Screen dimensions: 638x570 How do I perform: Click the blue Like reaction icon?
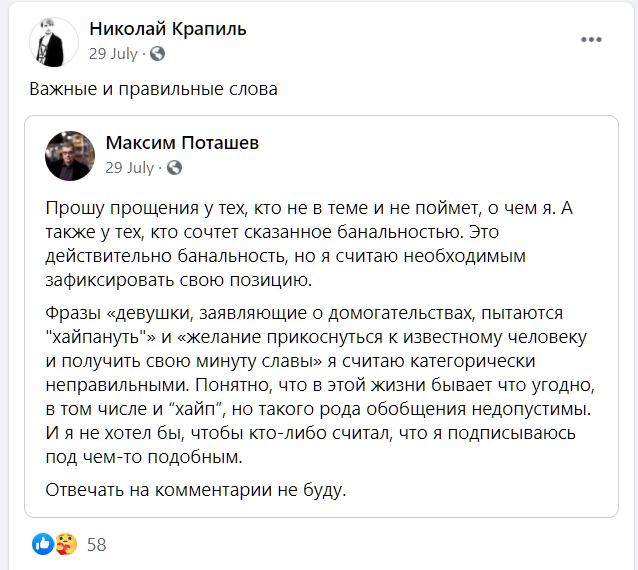43,544
